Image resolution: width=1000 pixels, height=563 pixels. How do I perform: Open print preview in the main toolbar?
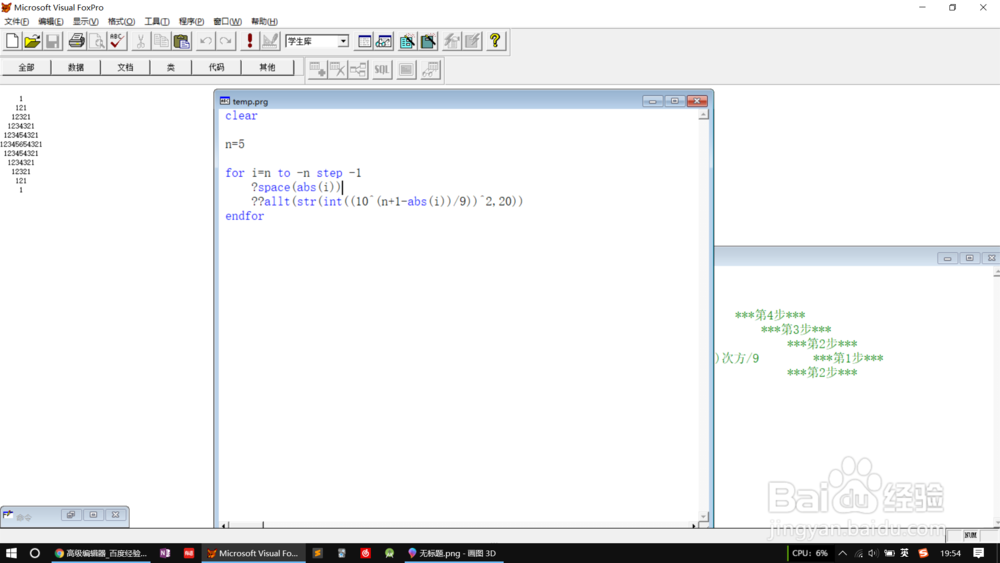(x=97, y=41)
